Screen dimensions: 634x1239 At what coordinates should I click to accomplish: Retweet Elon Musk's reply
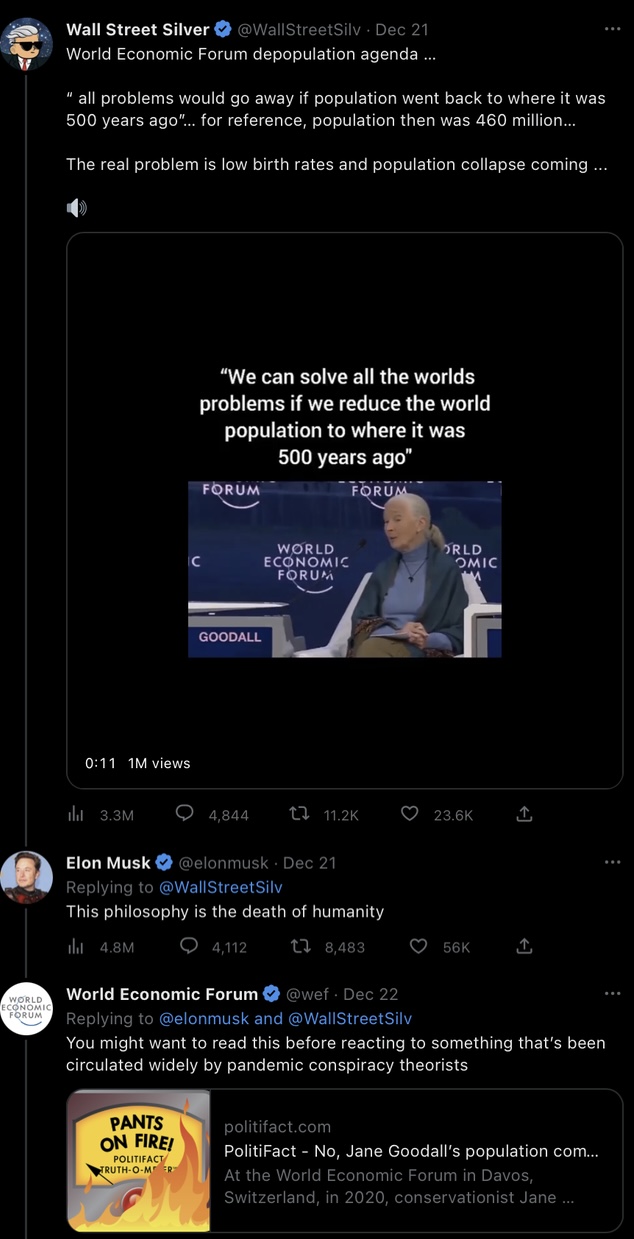point(299,946)
